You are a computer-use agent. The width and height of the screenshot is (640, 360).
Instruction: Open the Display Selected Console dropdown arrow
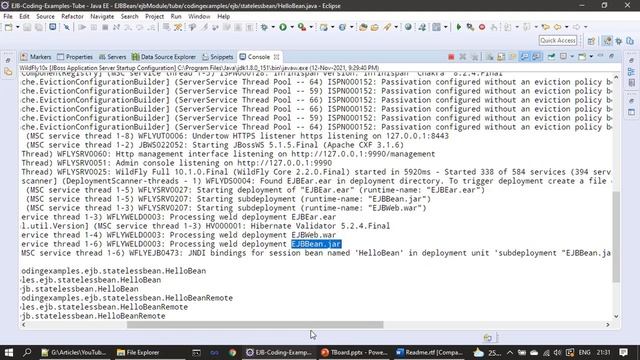point(572,56)
